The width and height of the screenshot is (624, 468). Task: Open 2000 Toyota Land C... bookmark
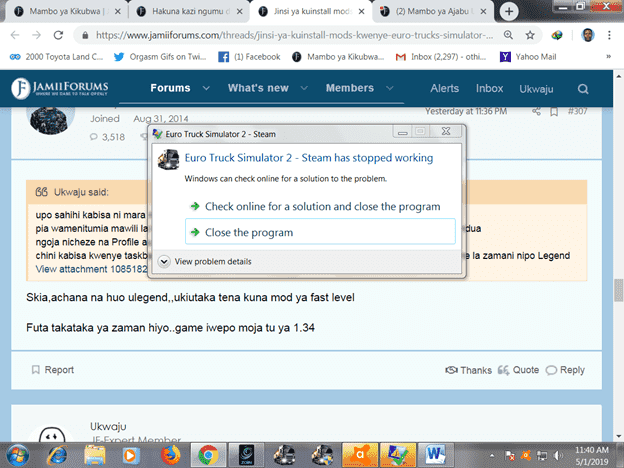point(56,57)
